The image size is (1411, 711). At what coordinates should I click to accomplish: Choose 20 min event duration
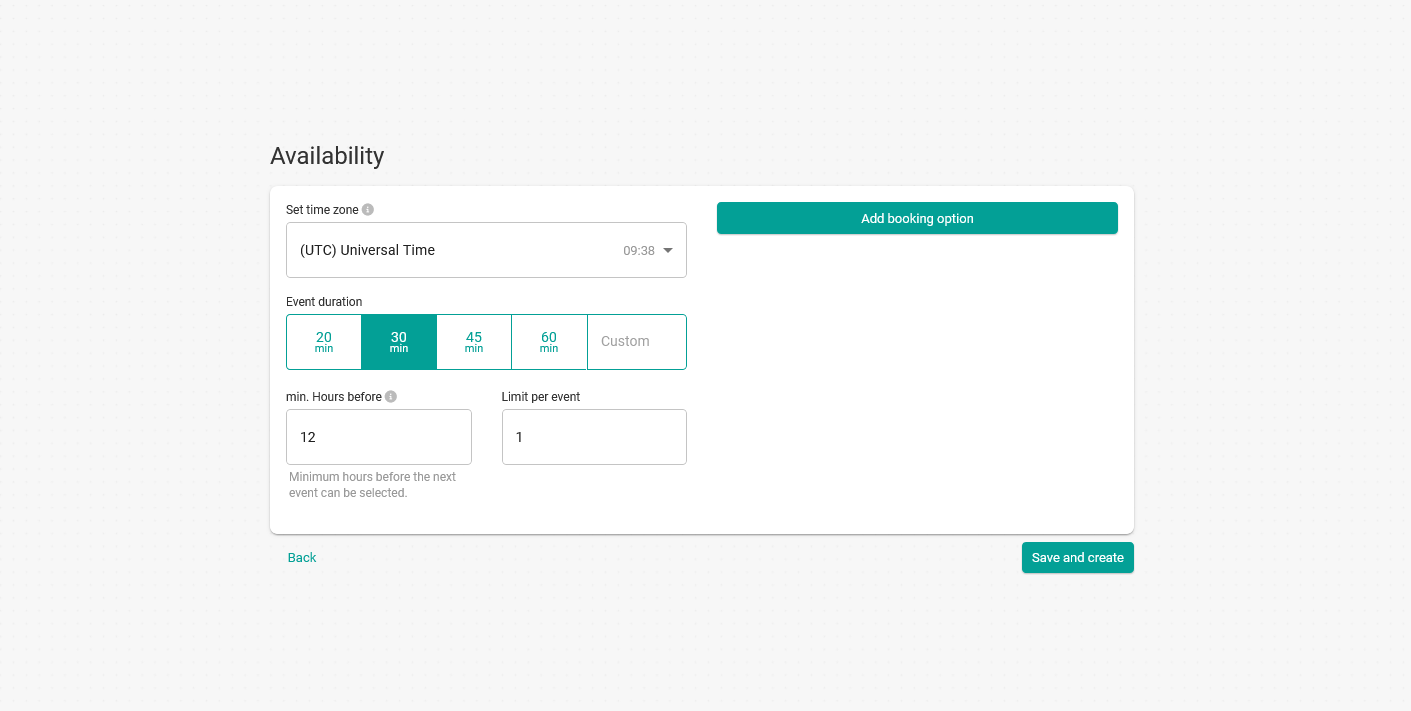coord(324,342)
